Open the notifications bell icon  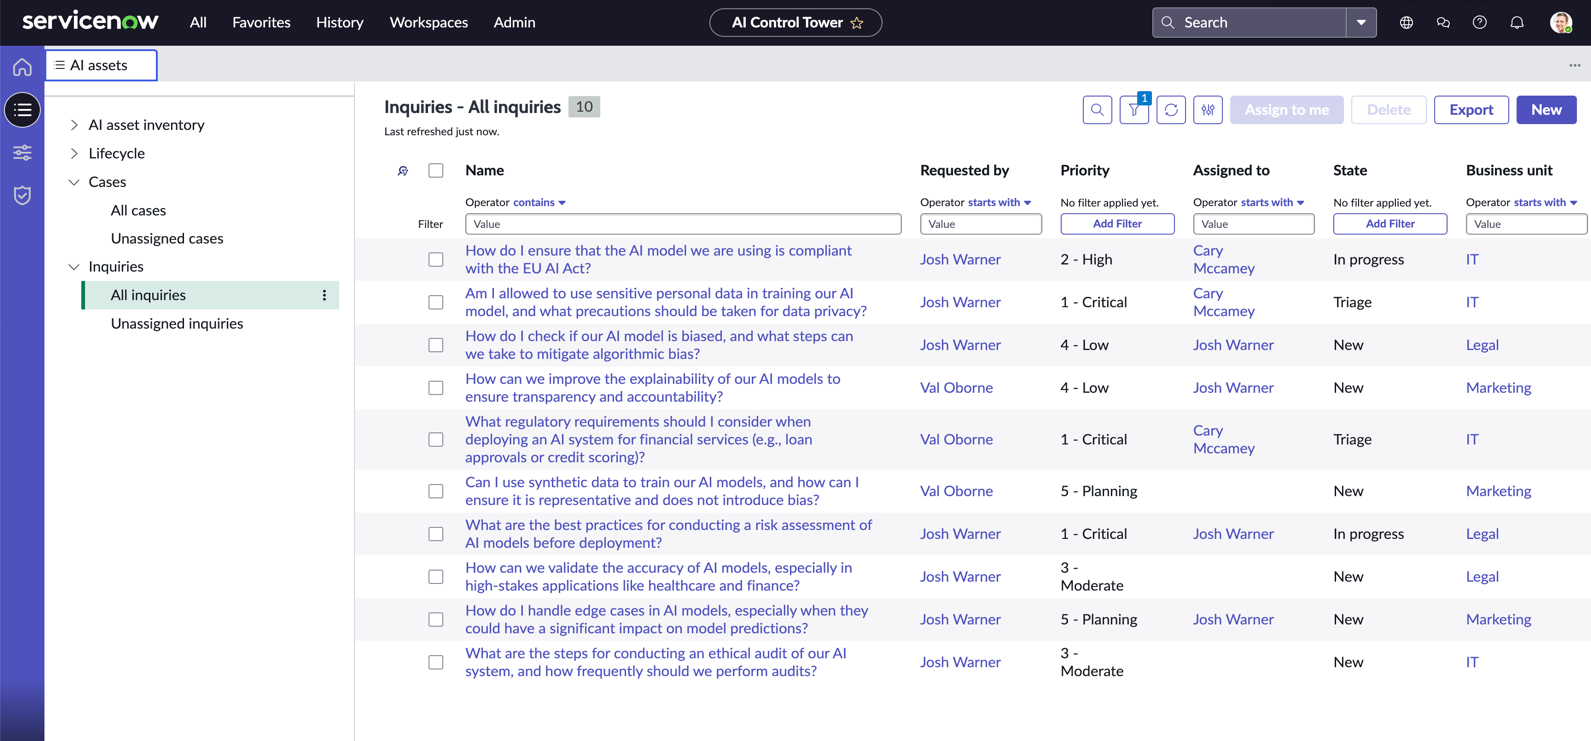coord(1517,22)
